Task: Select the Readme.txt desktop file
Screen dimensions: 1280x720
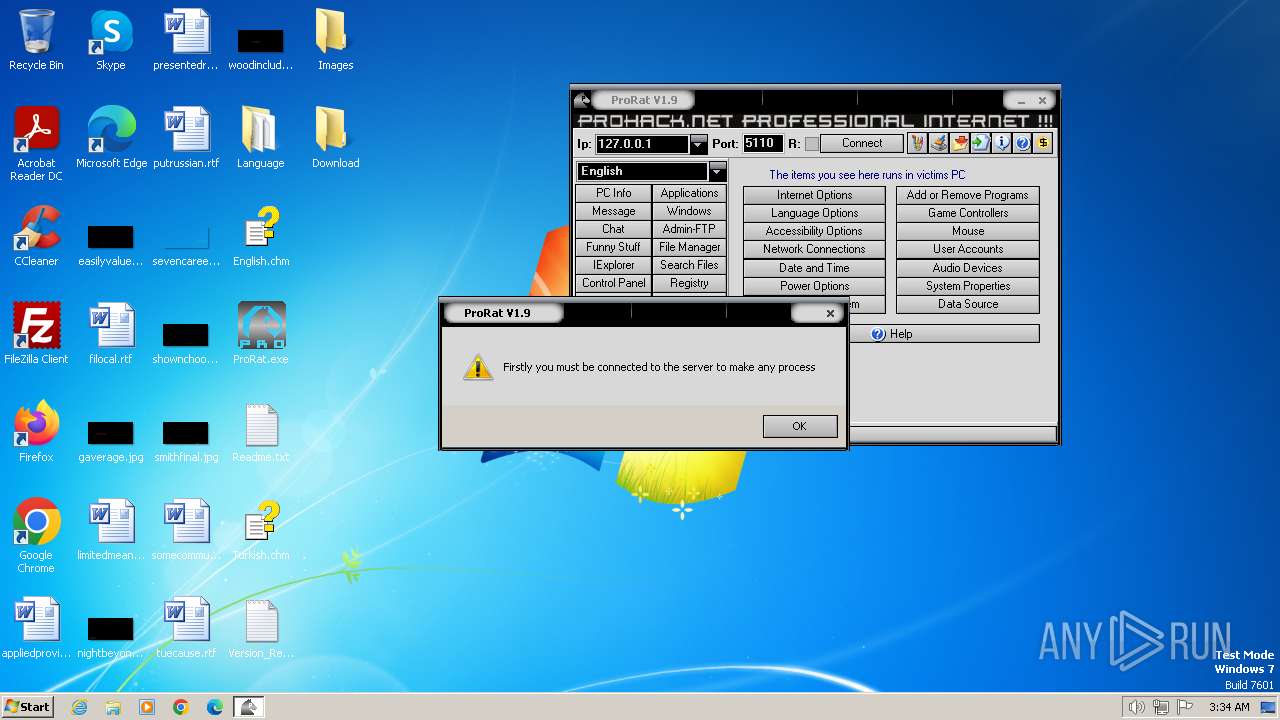Action: click(x=261, y=432)
